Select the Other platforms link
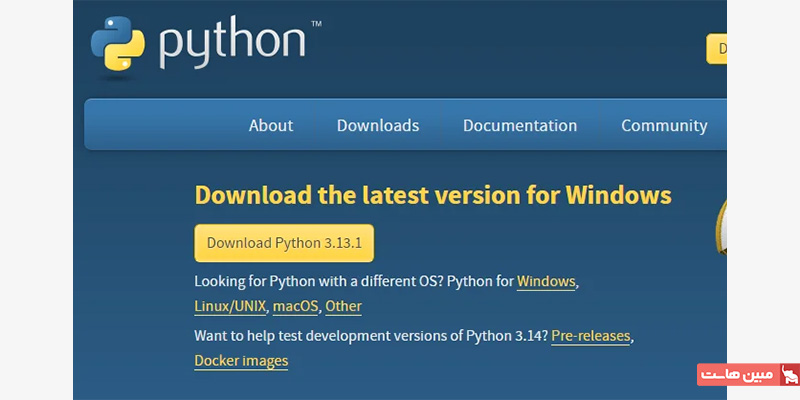Screen dimensions: 800x400 tap(343, 306)
